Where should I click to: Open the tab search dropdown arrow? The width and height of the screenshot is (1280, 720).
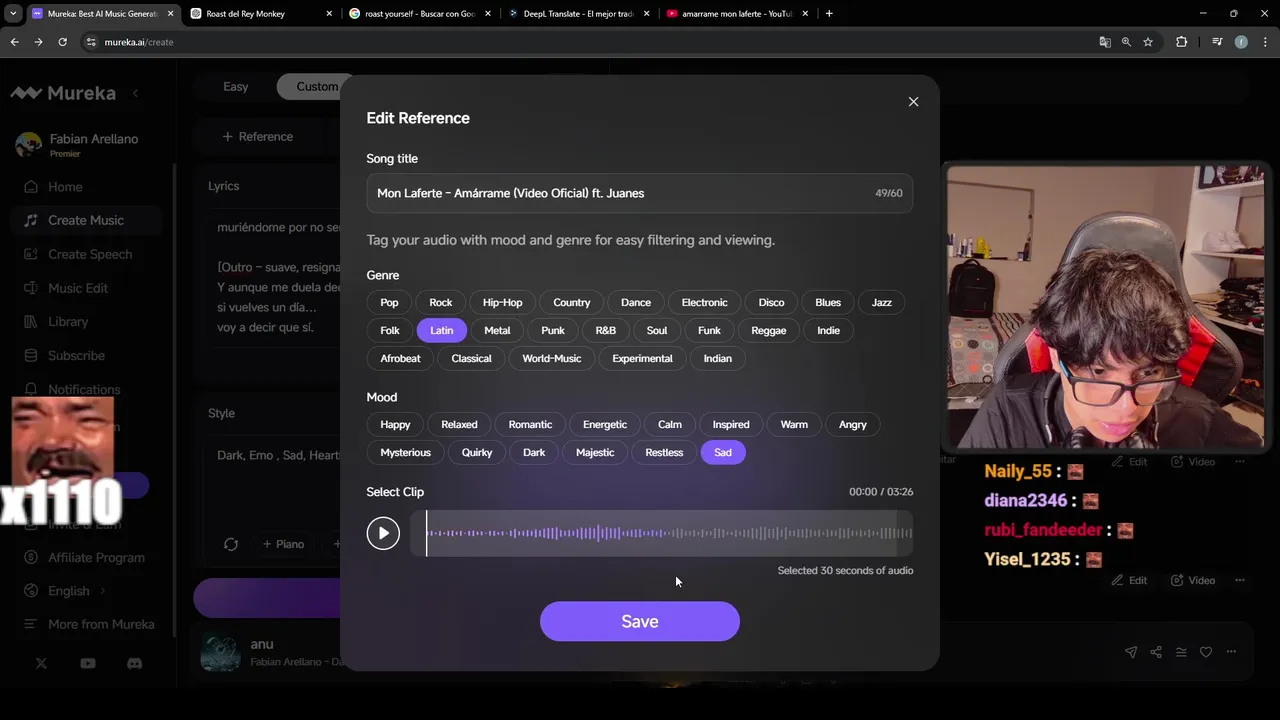point(13,14)
